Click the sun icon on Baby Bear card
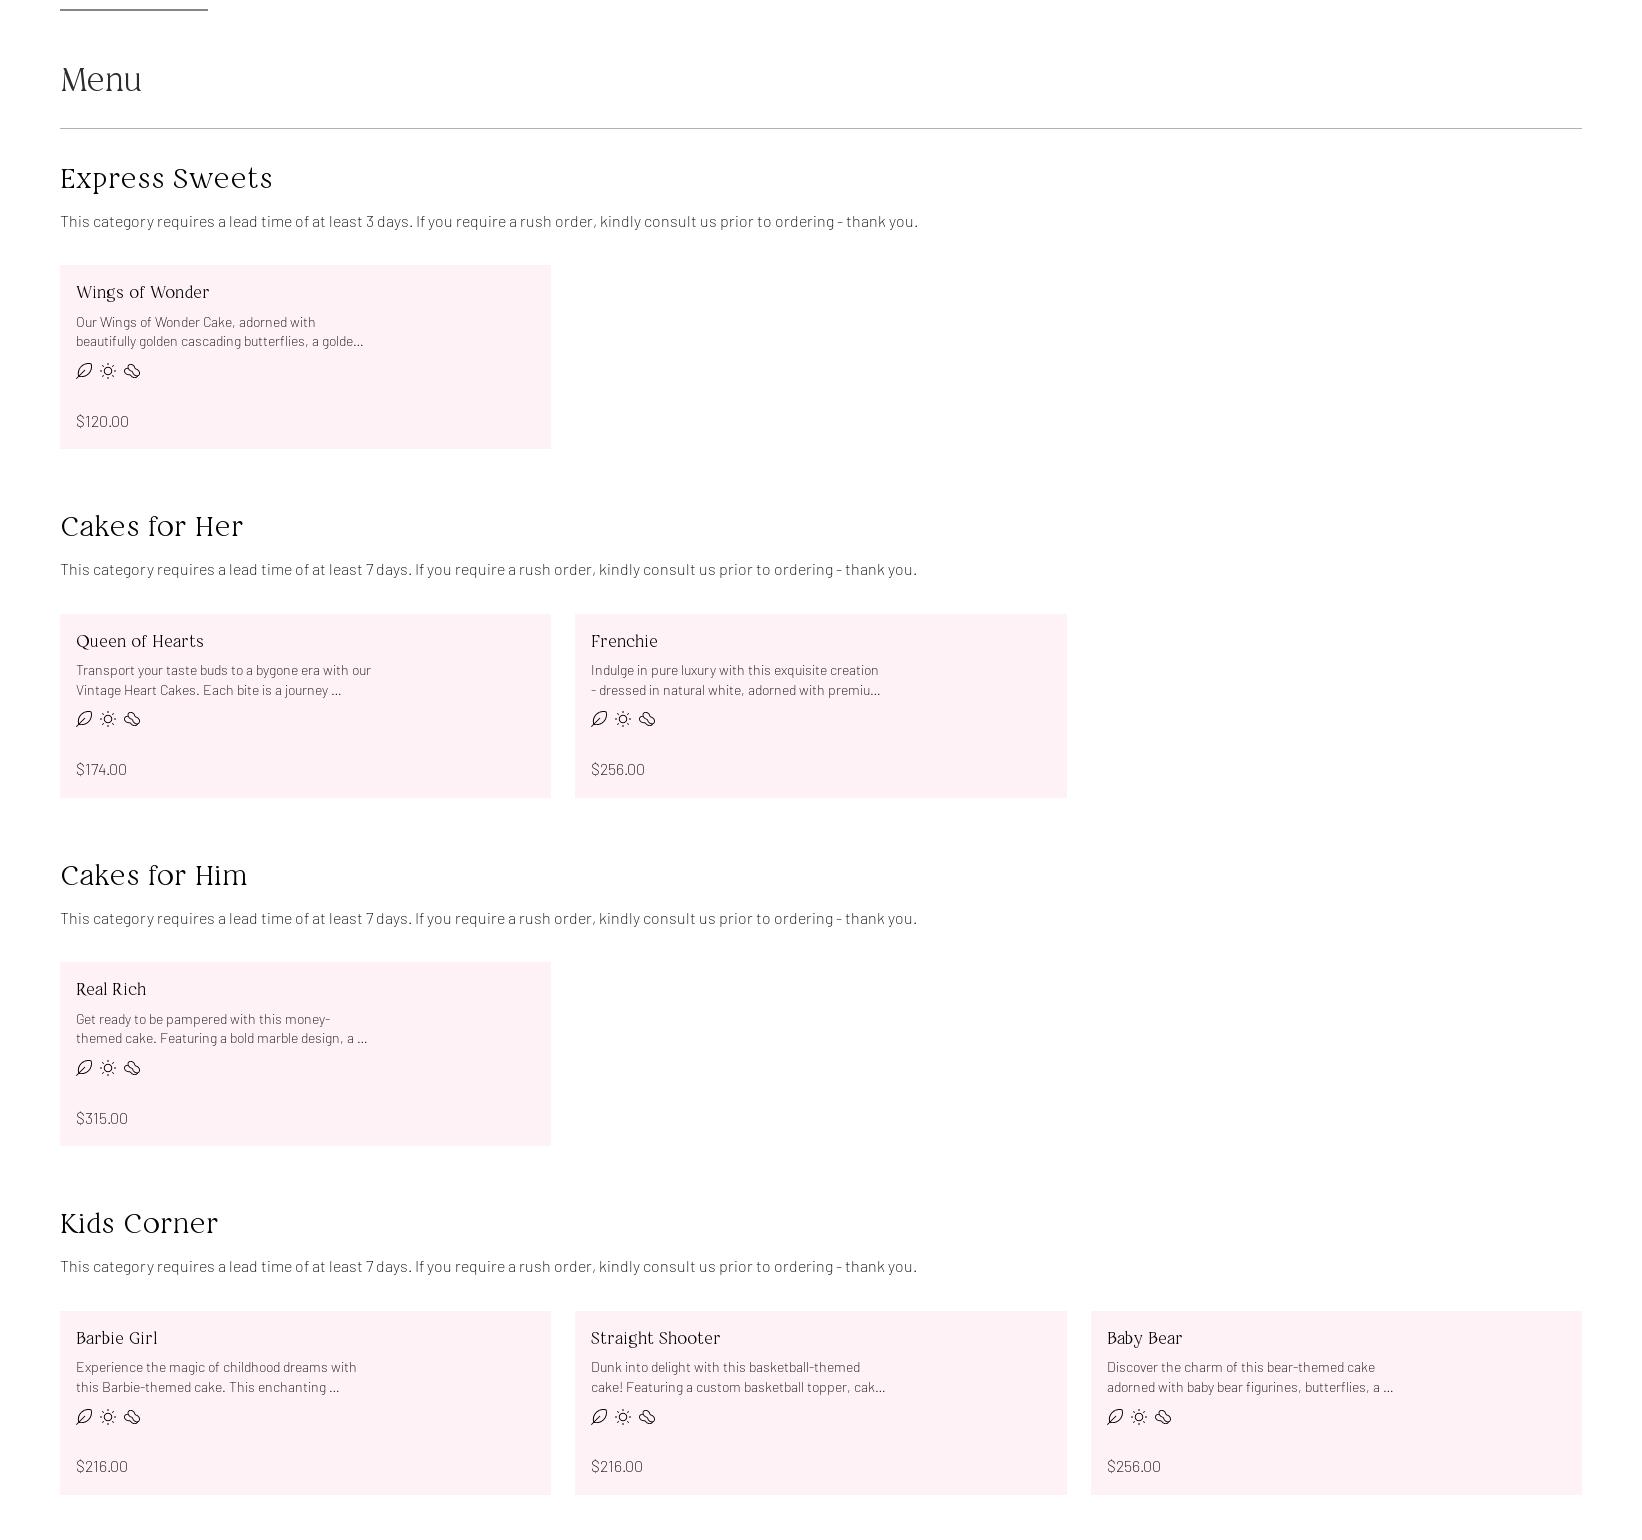1642x1540 pixels. pos(1138,1417)
